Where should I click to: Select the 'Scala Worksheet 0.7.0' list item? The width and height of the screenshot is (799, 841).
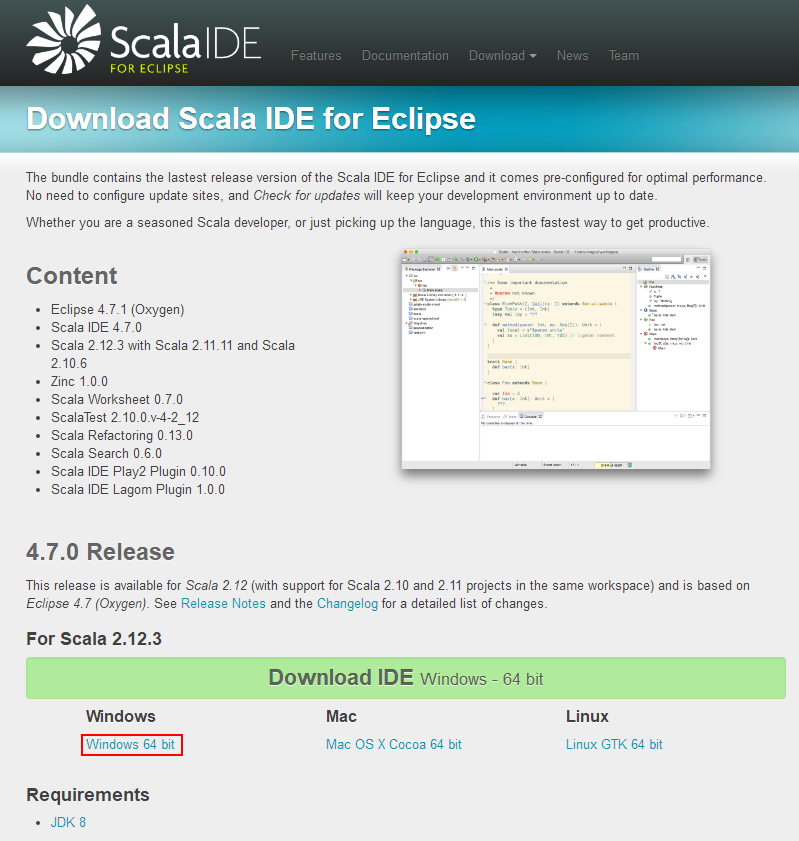[117, 400]
